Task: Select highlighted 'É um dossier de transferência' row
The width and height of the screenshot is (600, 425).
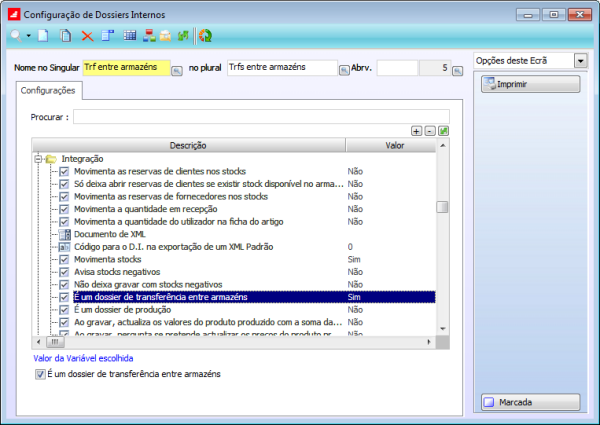Action: 254,297
